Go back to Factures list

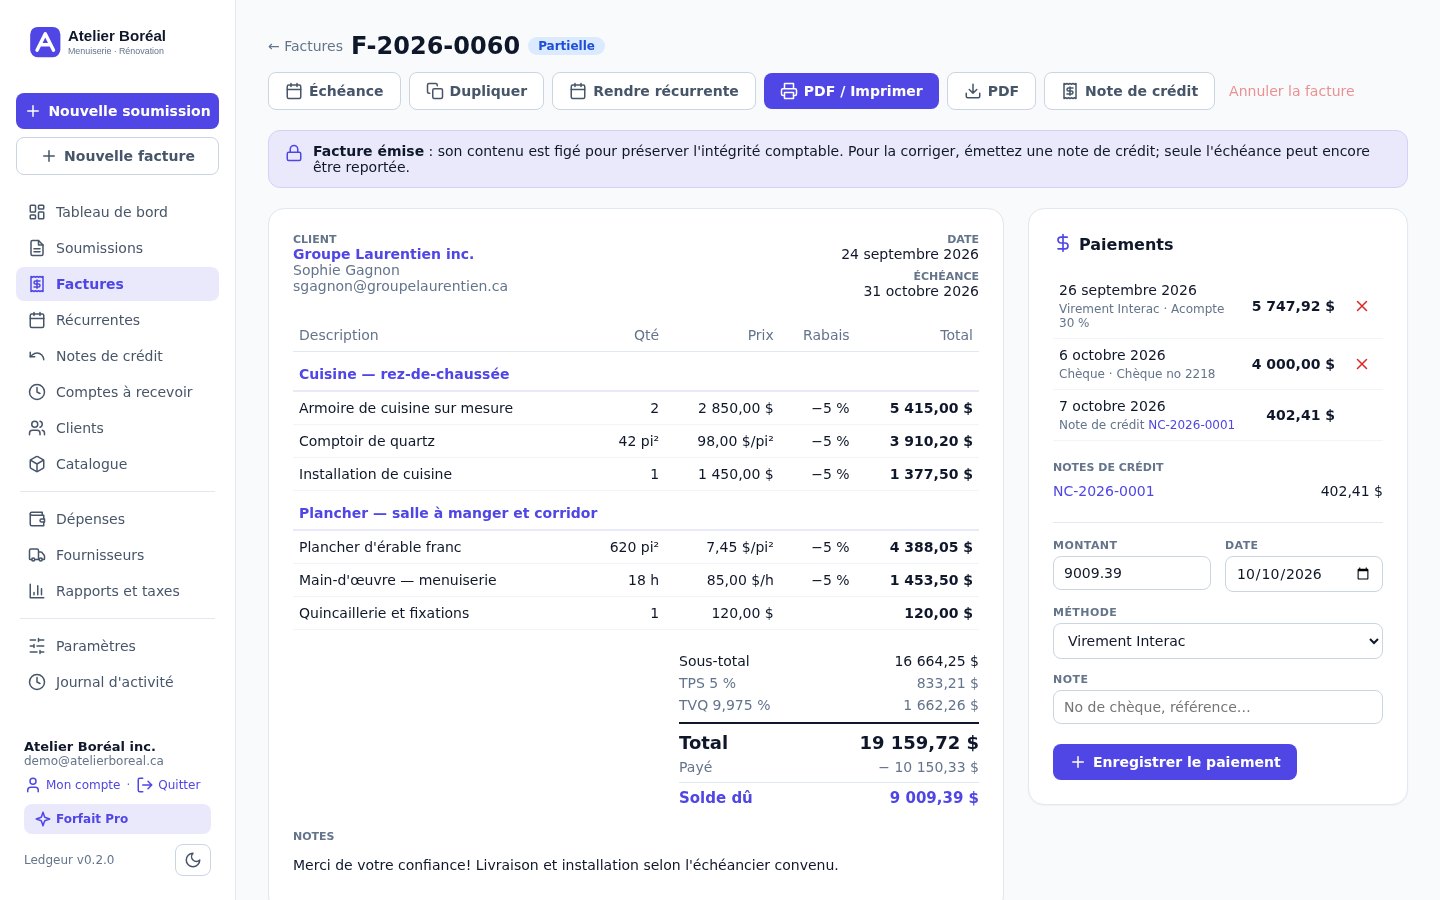click(x=305, y=46)
